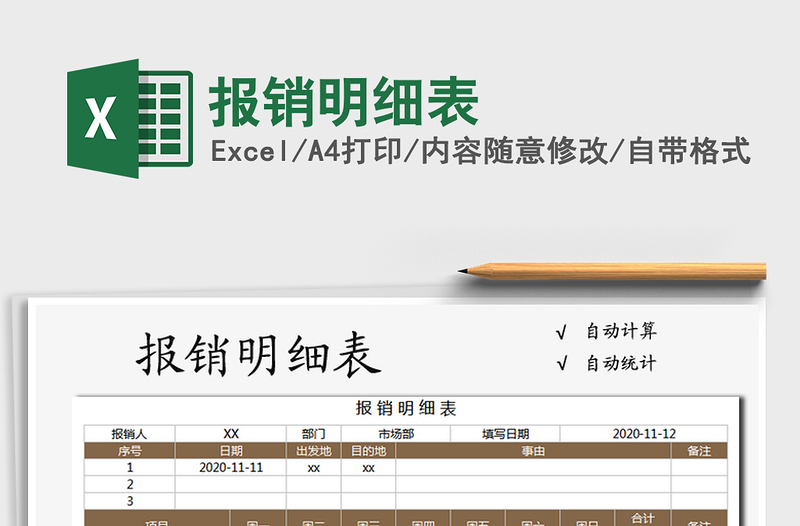Select the 2020-11-12 date cell
Image resolution: width=800 pixels, height=526 pixels.
[x=644, y=434]
